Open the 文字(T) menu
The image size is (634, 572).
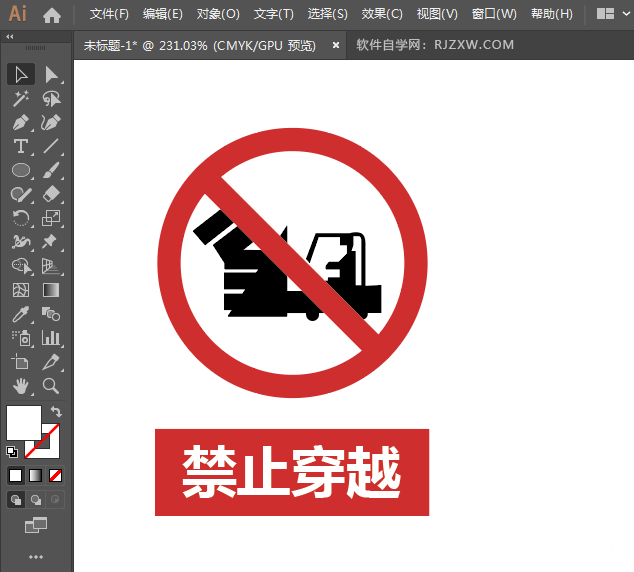274,14
